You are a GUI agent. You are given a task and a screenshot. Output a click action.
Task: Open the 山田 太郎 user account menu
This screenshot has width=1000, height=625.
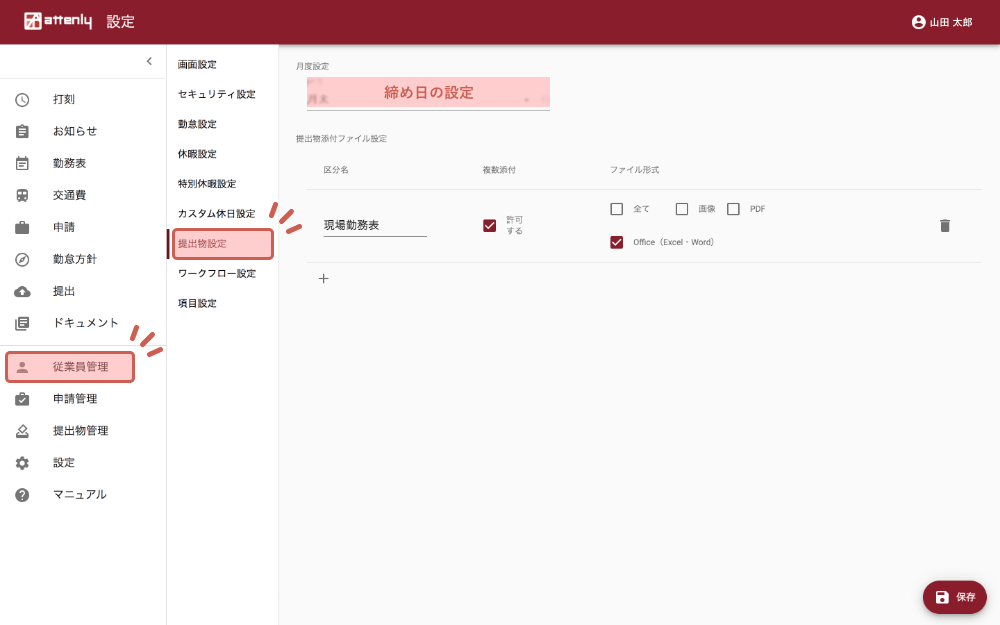click(941, 22)
